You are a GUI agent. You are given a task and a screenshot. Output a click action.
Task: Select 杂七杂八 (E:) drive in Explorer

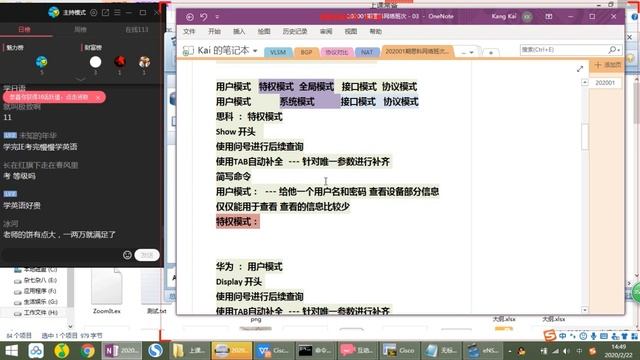tap(36, 280)
